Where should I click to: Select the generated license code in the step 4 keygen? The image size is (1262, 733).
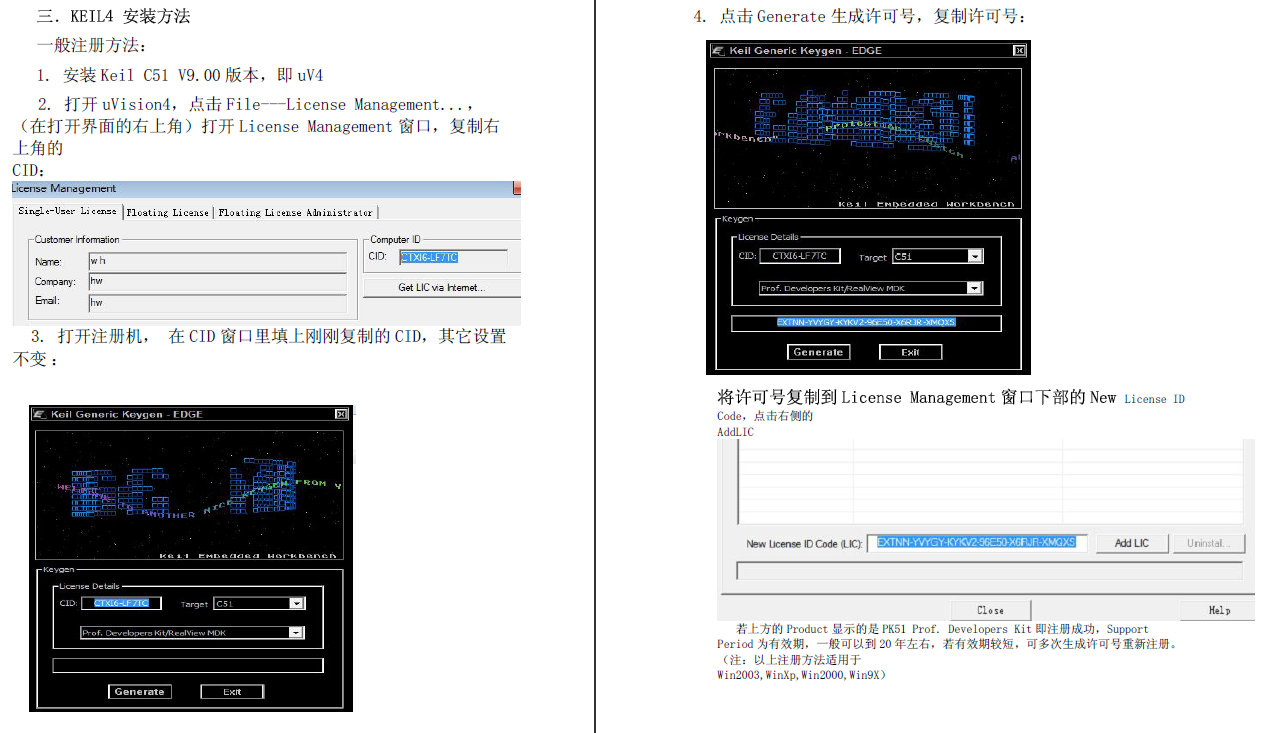pyautogui.click(x=866, y=323)
